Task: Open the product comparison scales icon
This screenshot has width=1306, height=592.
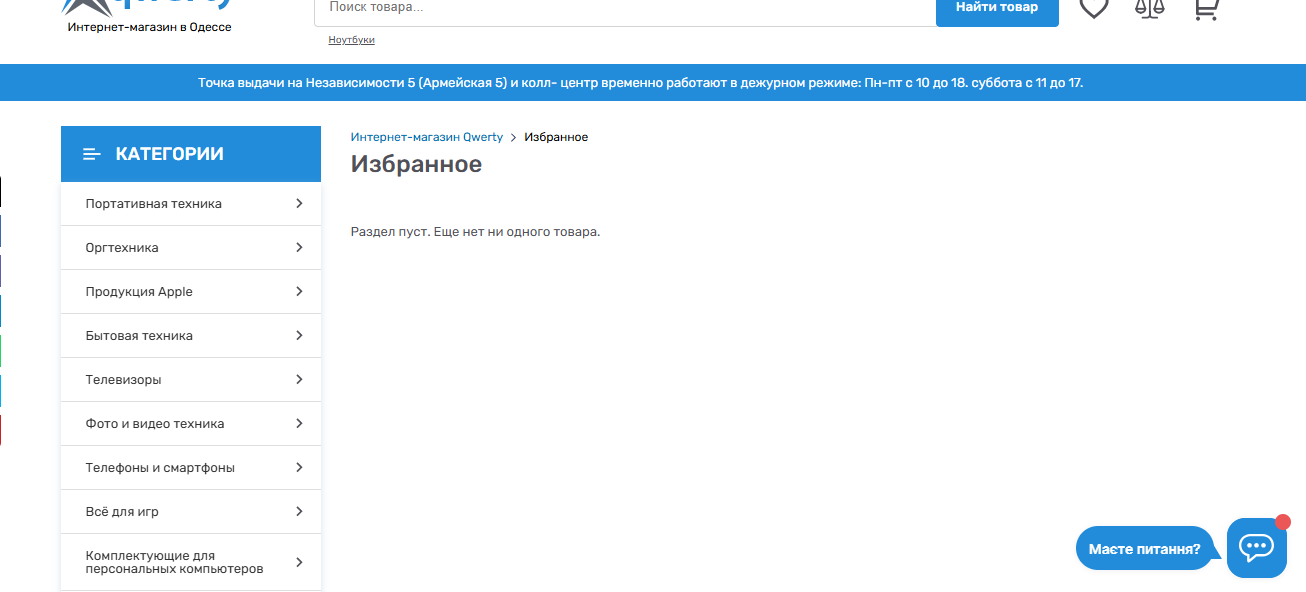Action: [x=1150, y=8]
